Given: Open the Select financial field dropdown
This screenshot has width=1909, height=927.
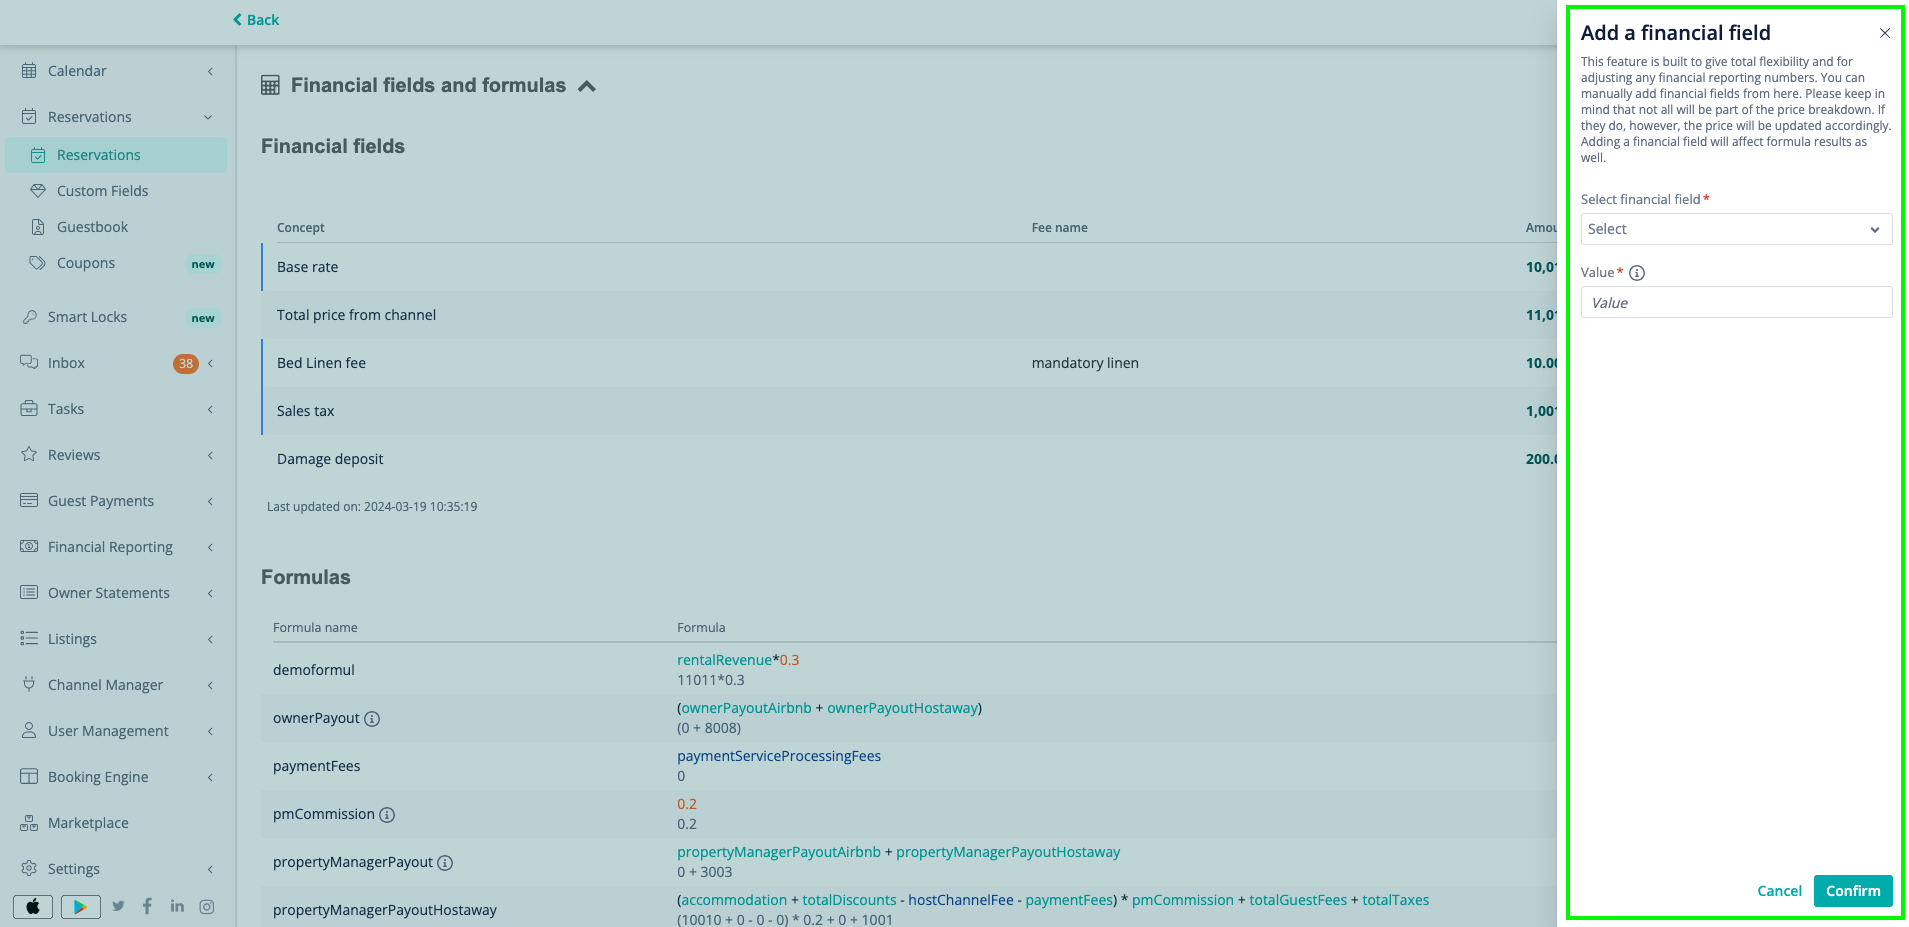Looking at the screenshot, I should click(x=1736, y=229).
